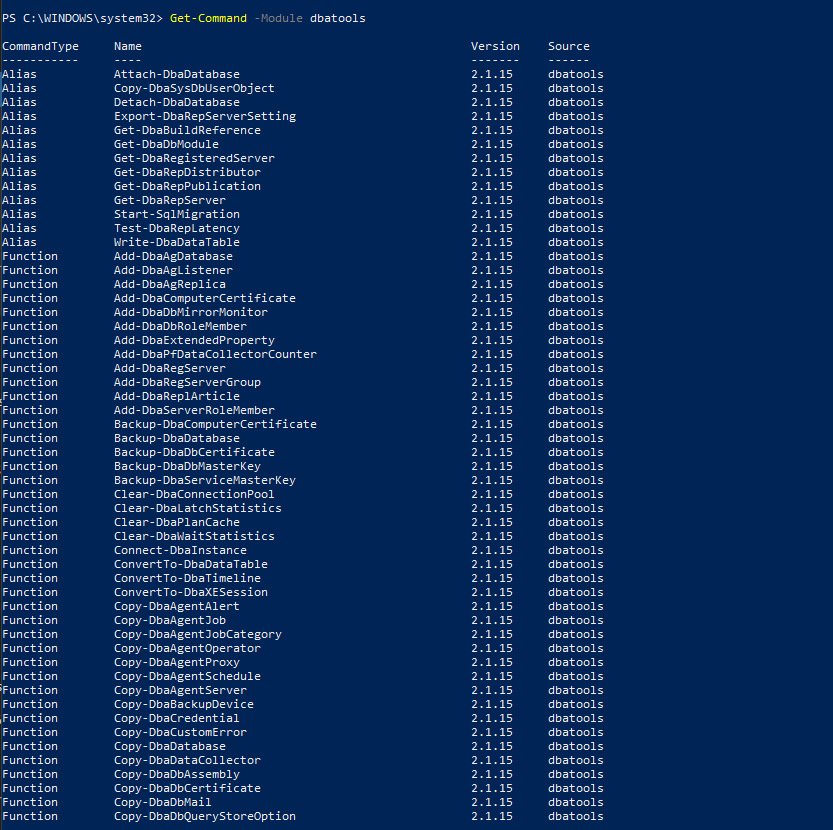Select the 'Add-DbaReplArticle' function name

(177, 396)
